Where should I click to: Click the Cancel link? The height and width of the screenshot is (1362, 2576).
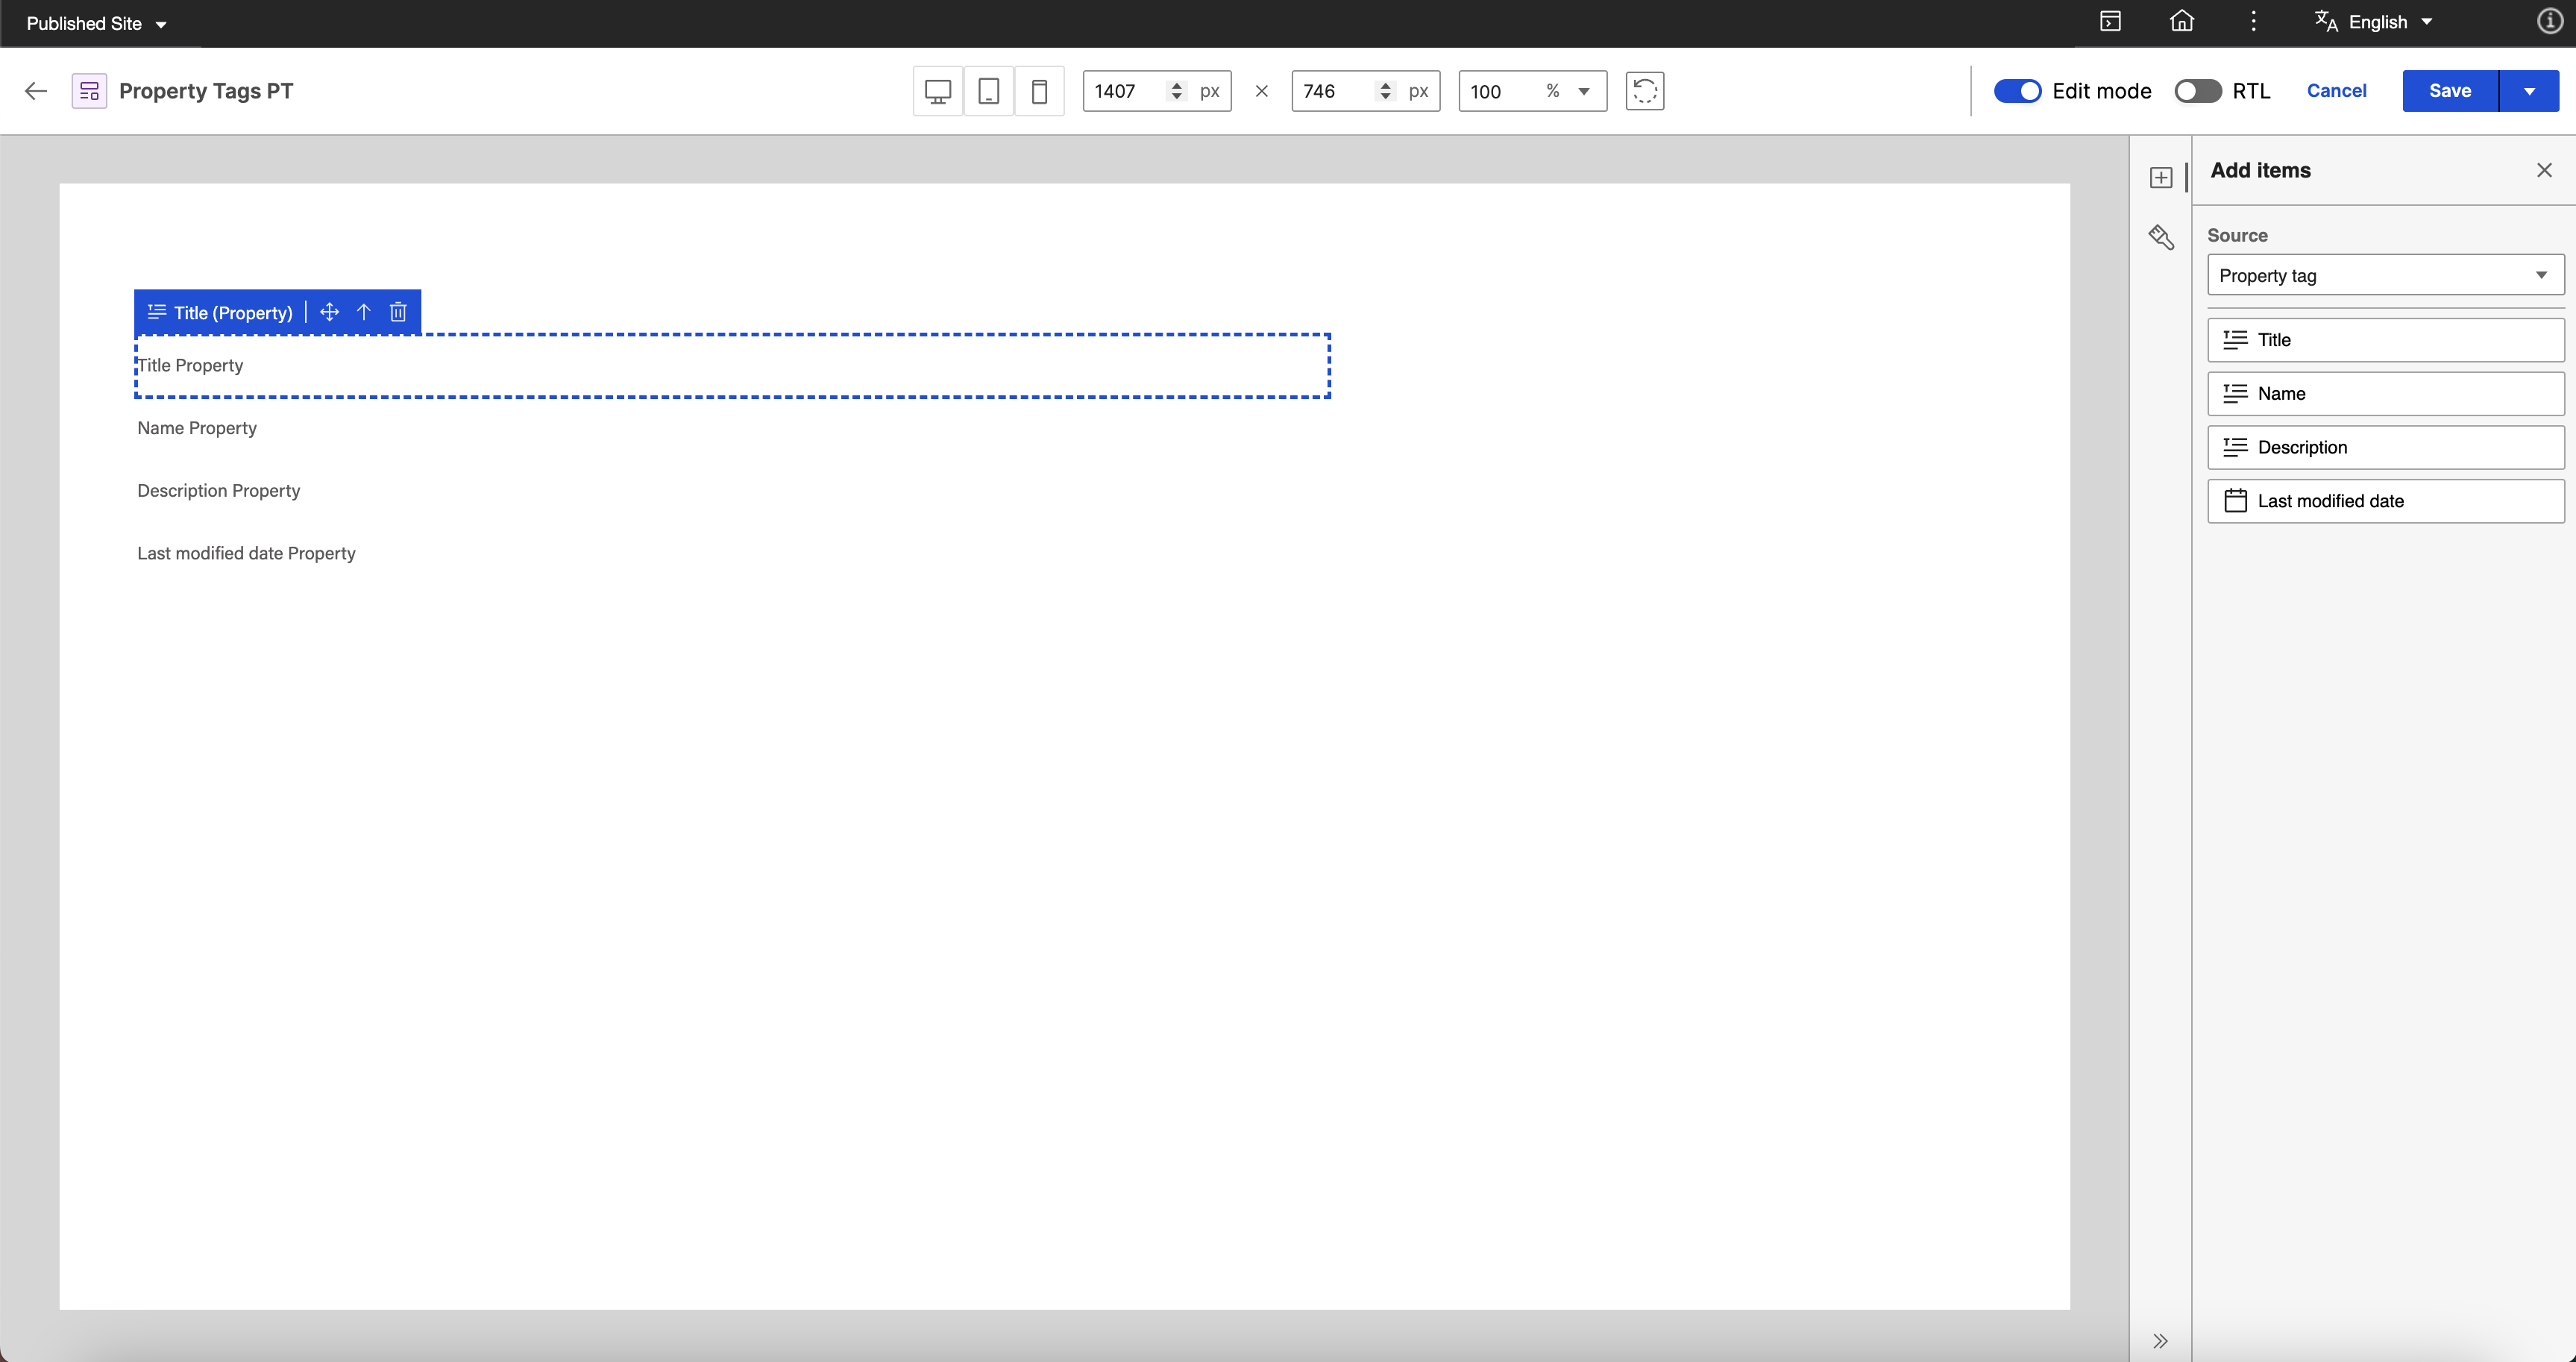pos(2336,91)
